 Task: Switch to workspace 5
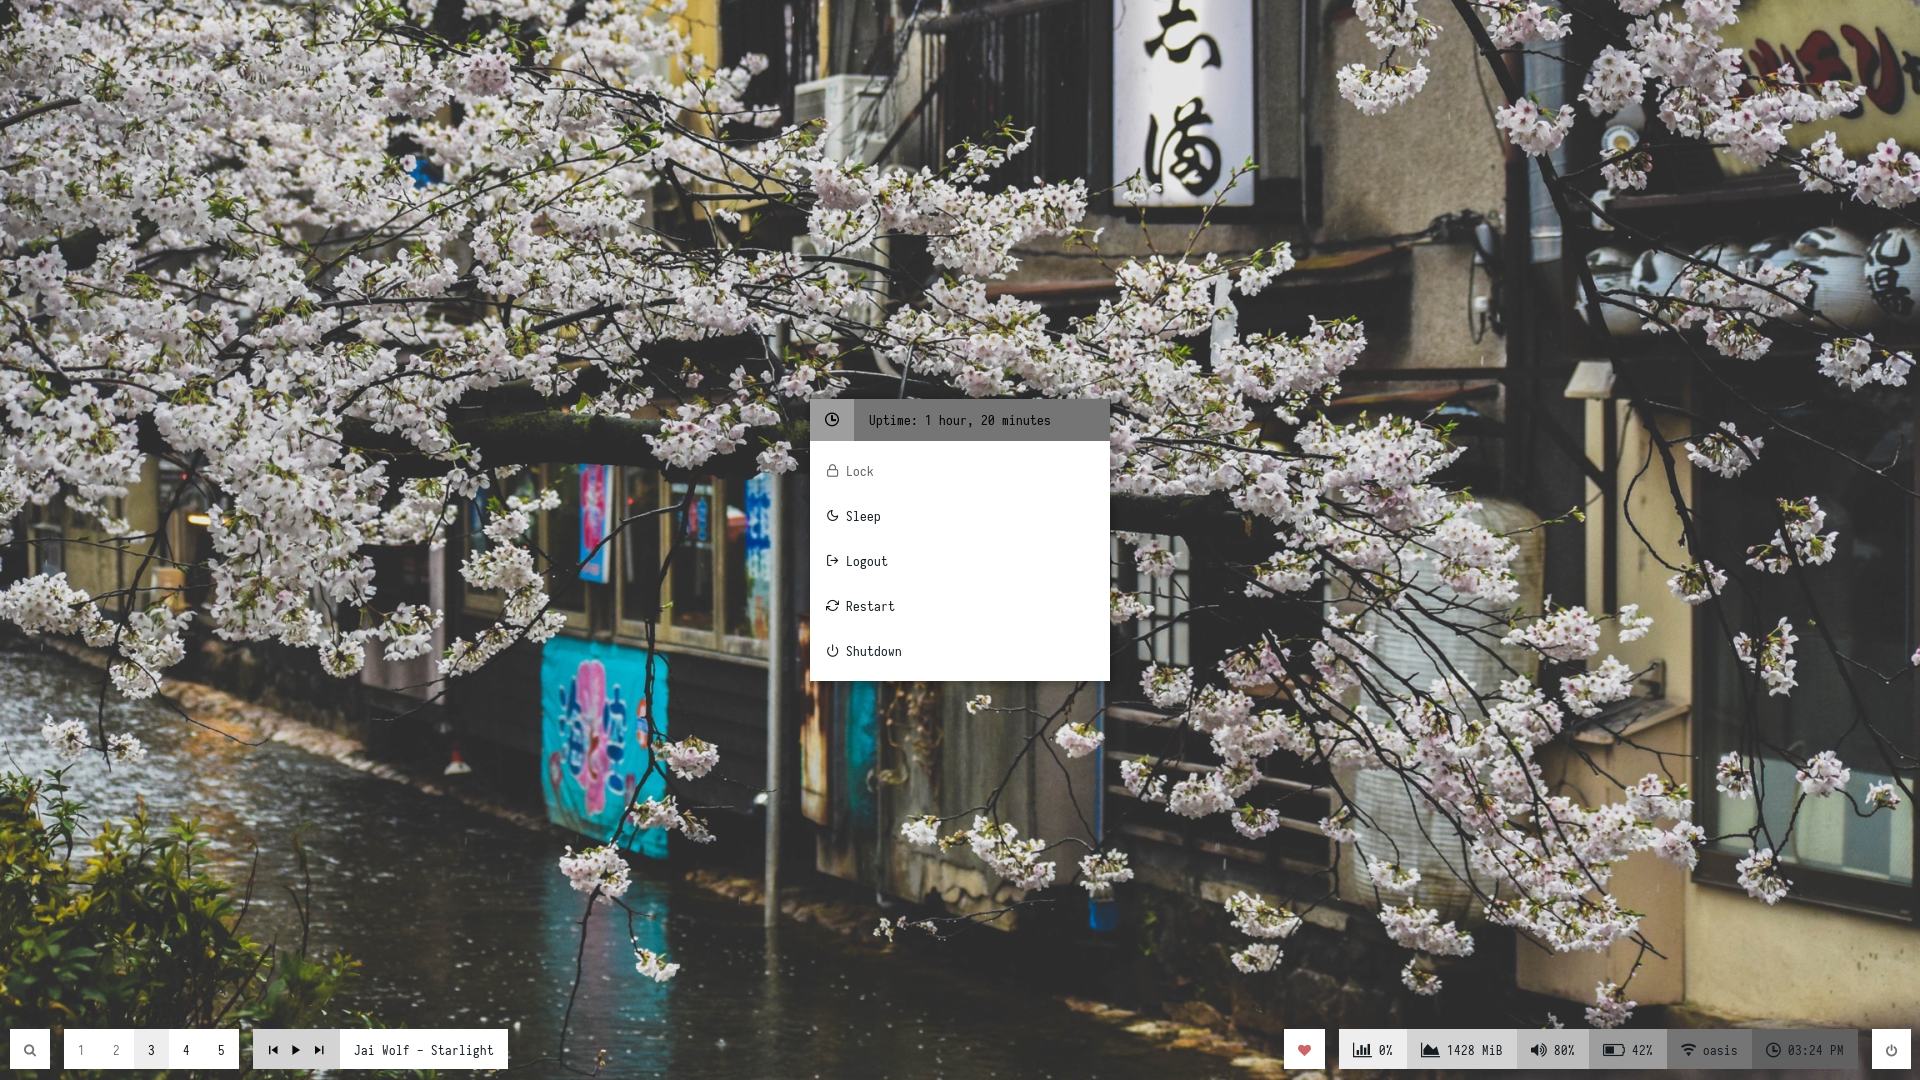221,1050
